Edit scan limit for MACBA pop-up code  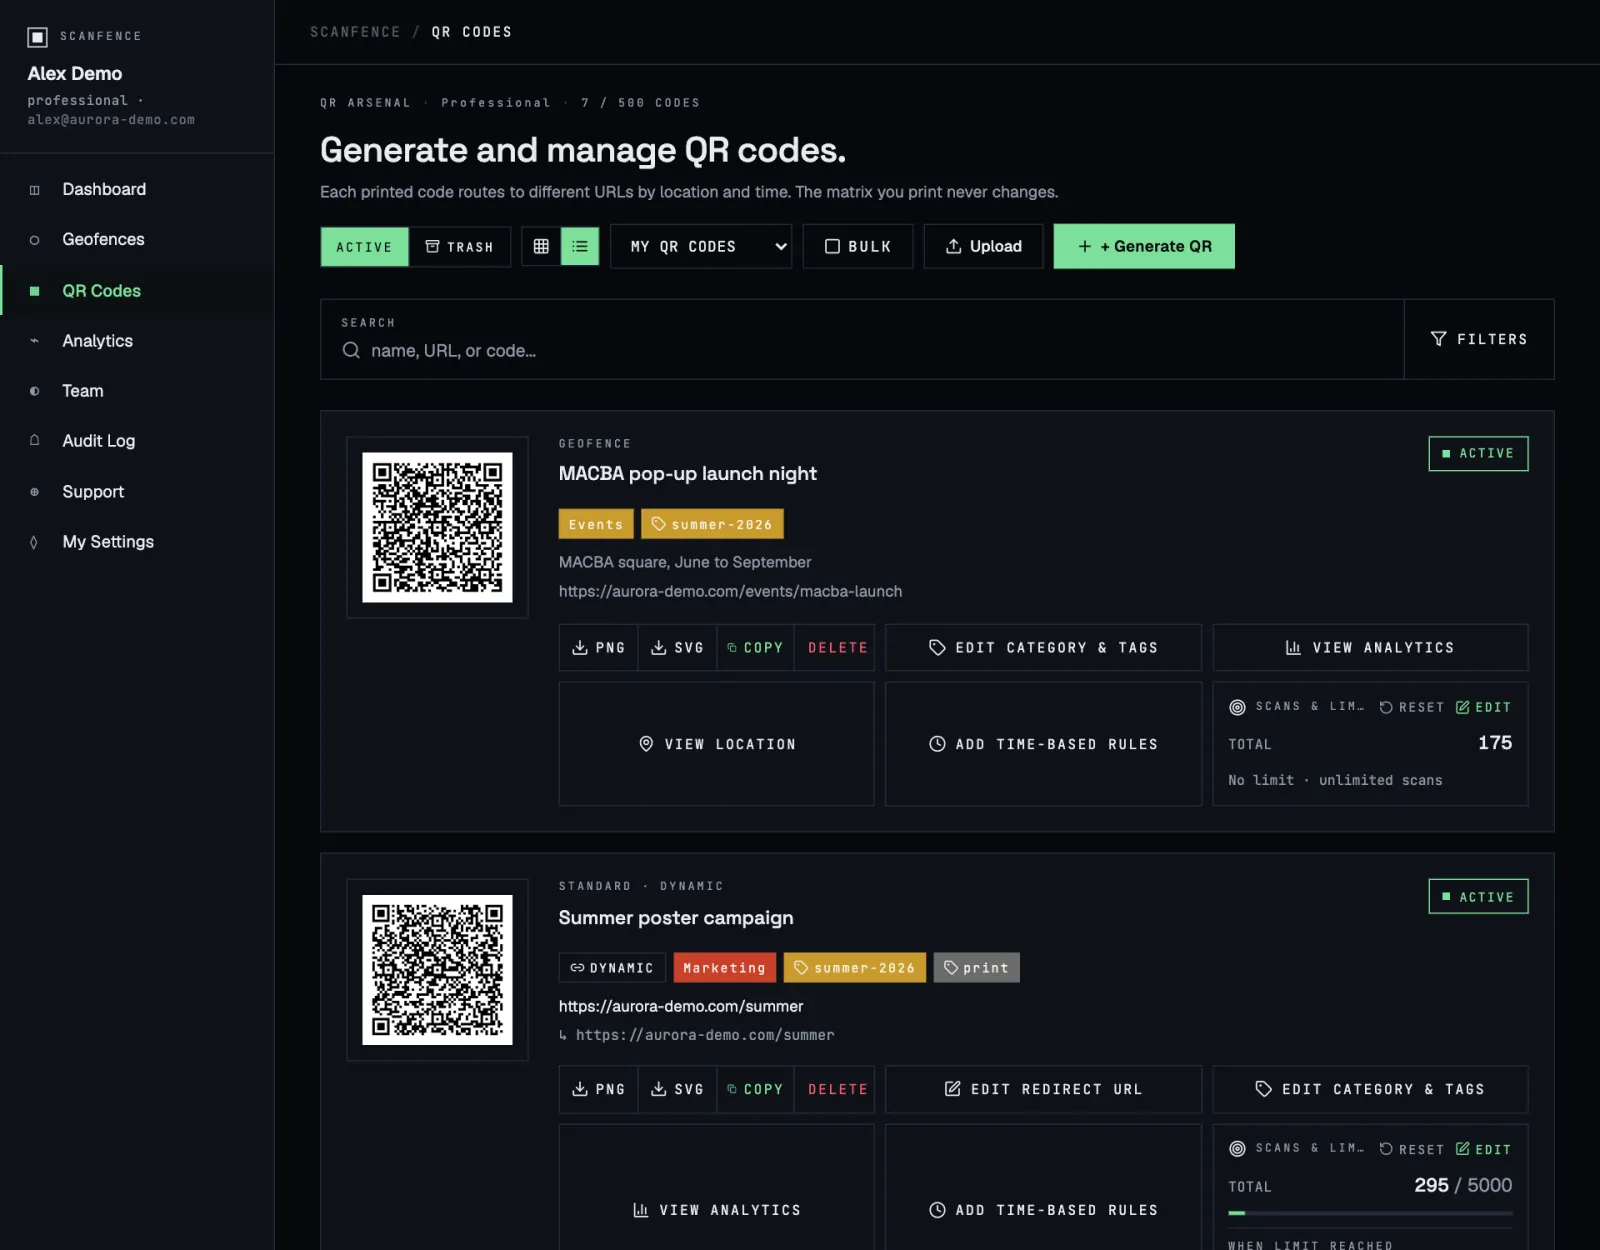click(x=1483, y=707)
